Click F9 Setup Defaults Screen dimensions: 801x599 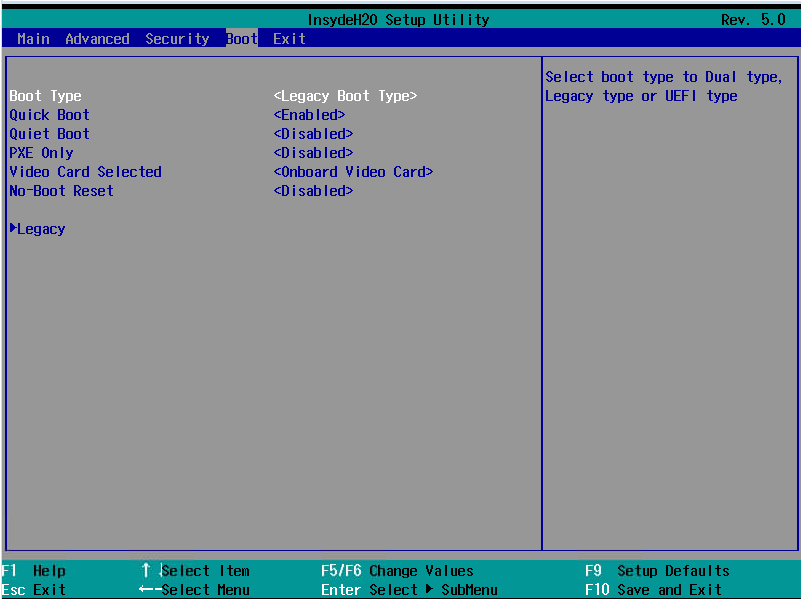point(657,570)
